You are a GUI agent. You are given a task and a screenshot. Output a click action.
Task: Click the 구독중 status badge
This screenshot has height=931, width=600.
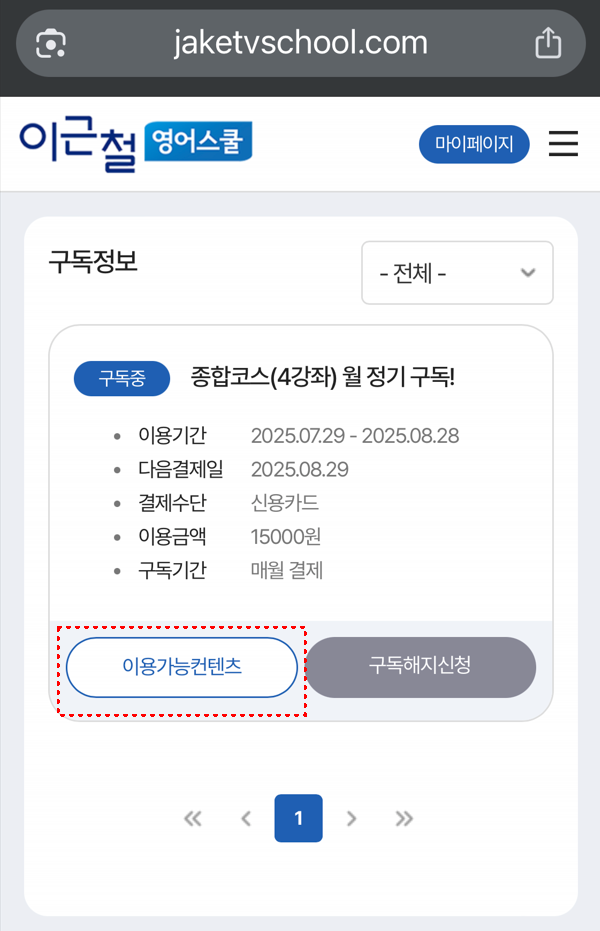[x=122, y=378]
